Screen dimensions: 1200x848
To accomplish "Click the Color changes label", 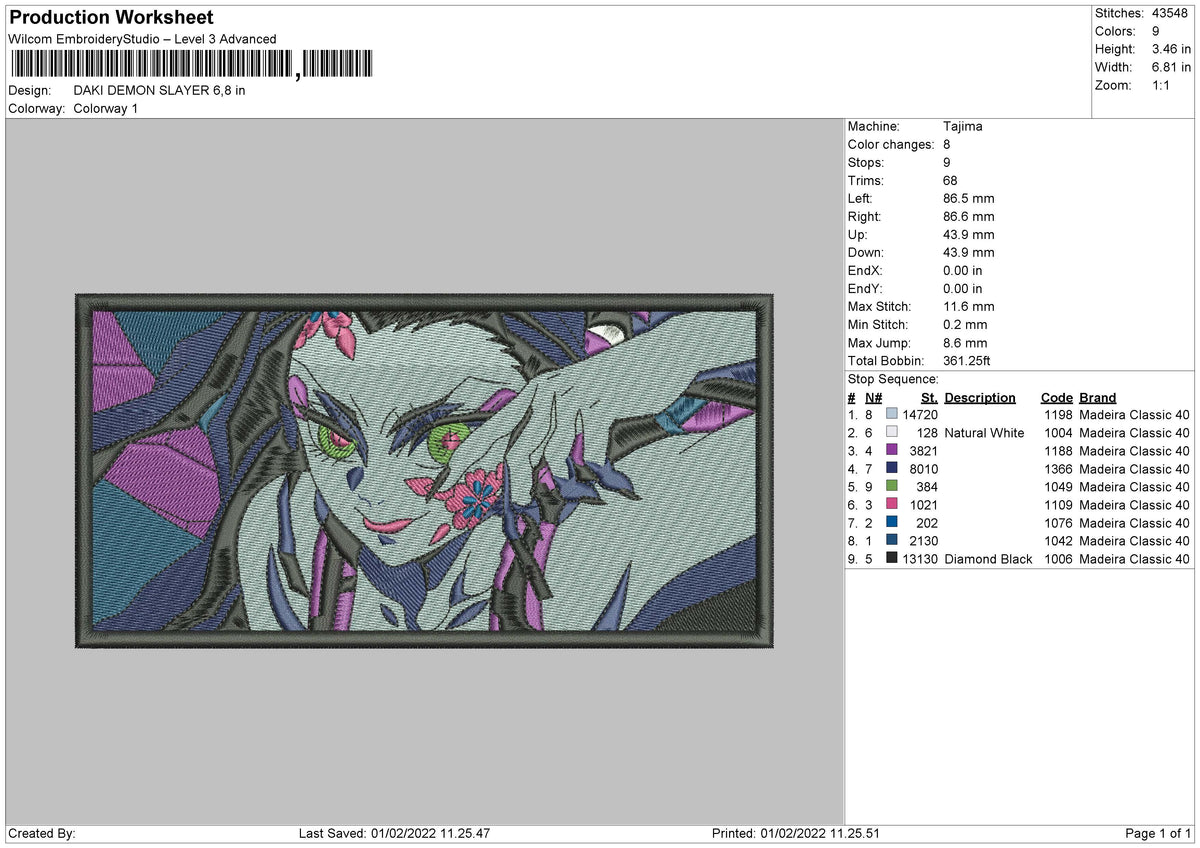I will (x=889, y=145).
